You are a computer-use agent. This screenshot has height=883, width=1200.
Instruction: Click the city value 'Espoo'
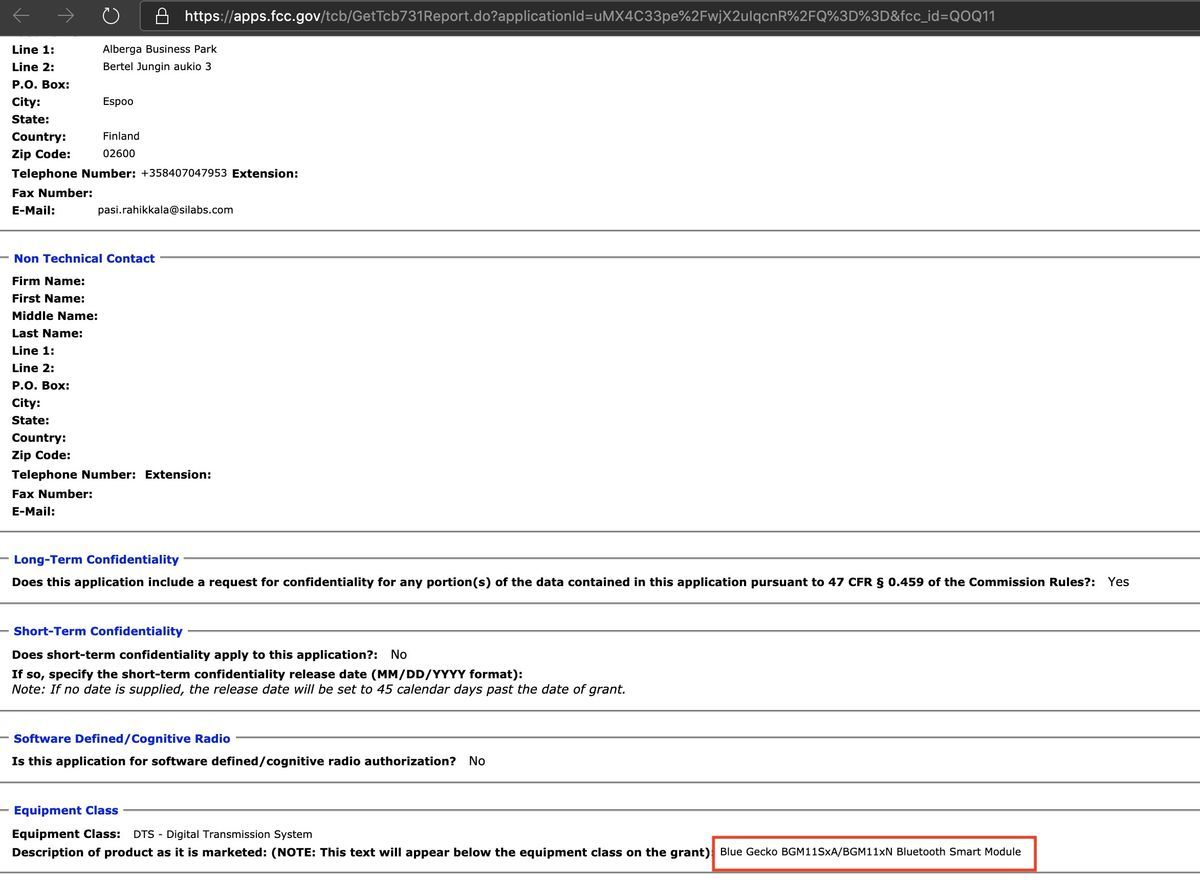tap(118, 102)
